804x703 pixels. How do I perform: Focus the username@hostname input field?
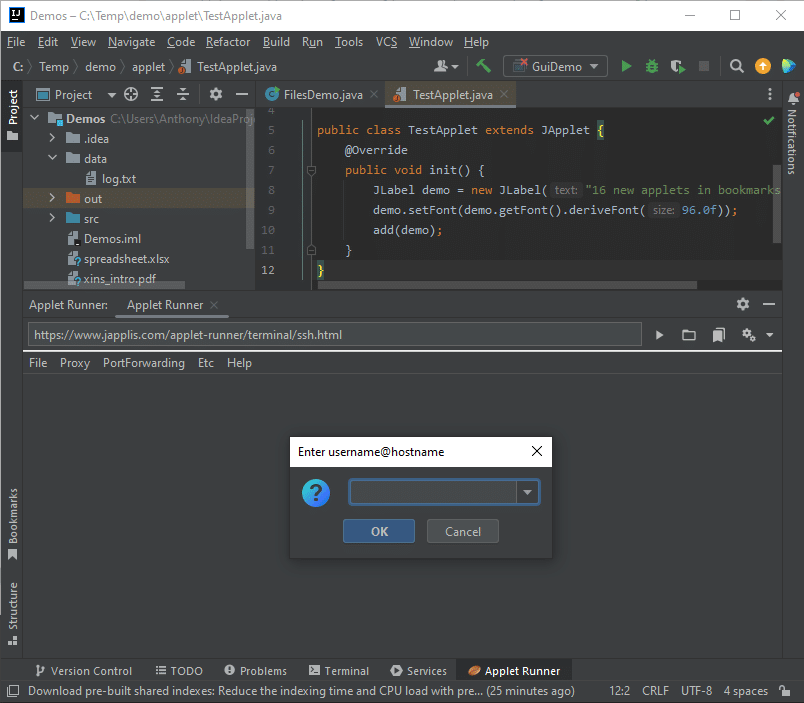coord(433,492)
